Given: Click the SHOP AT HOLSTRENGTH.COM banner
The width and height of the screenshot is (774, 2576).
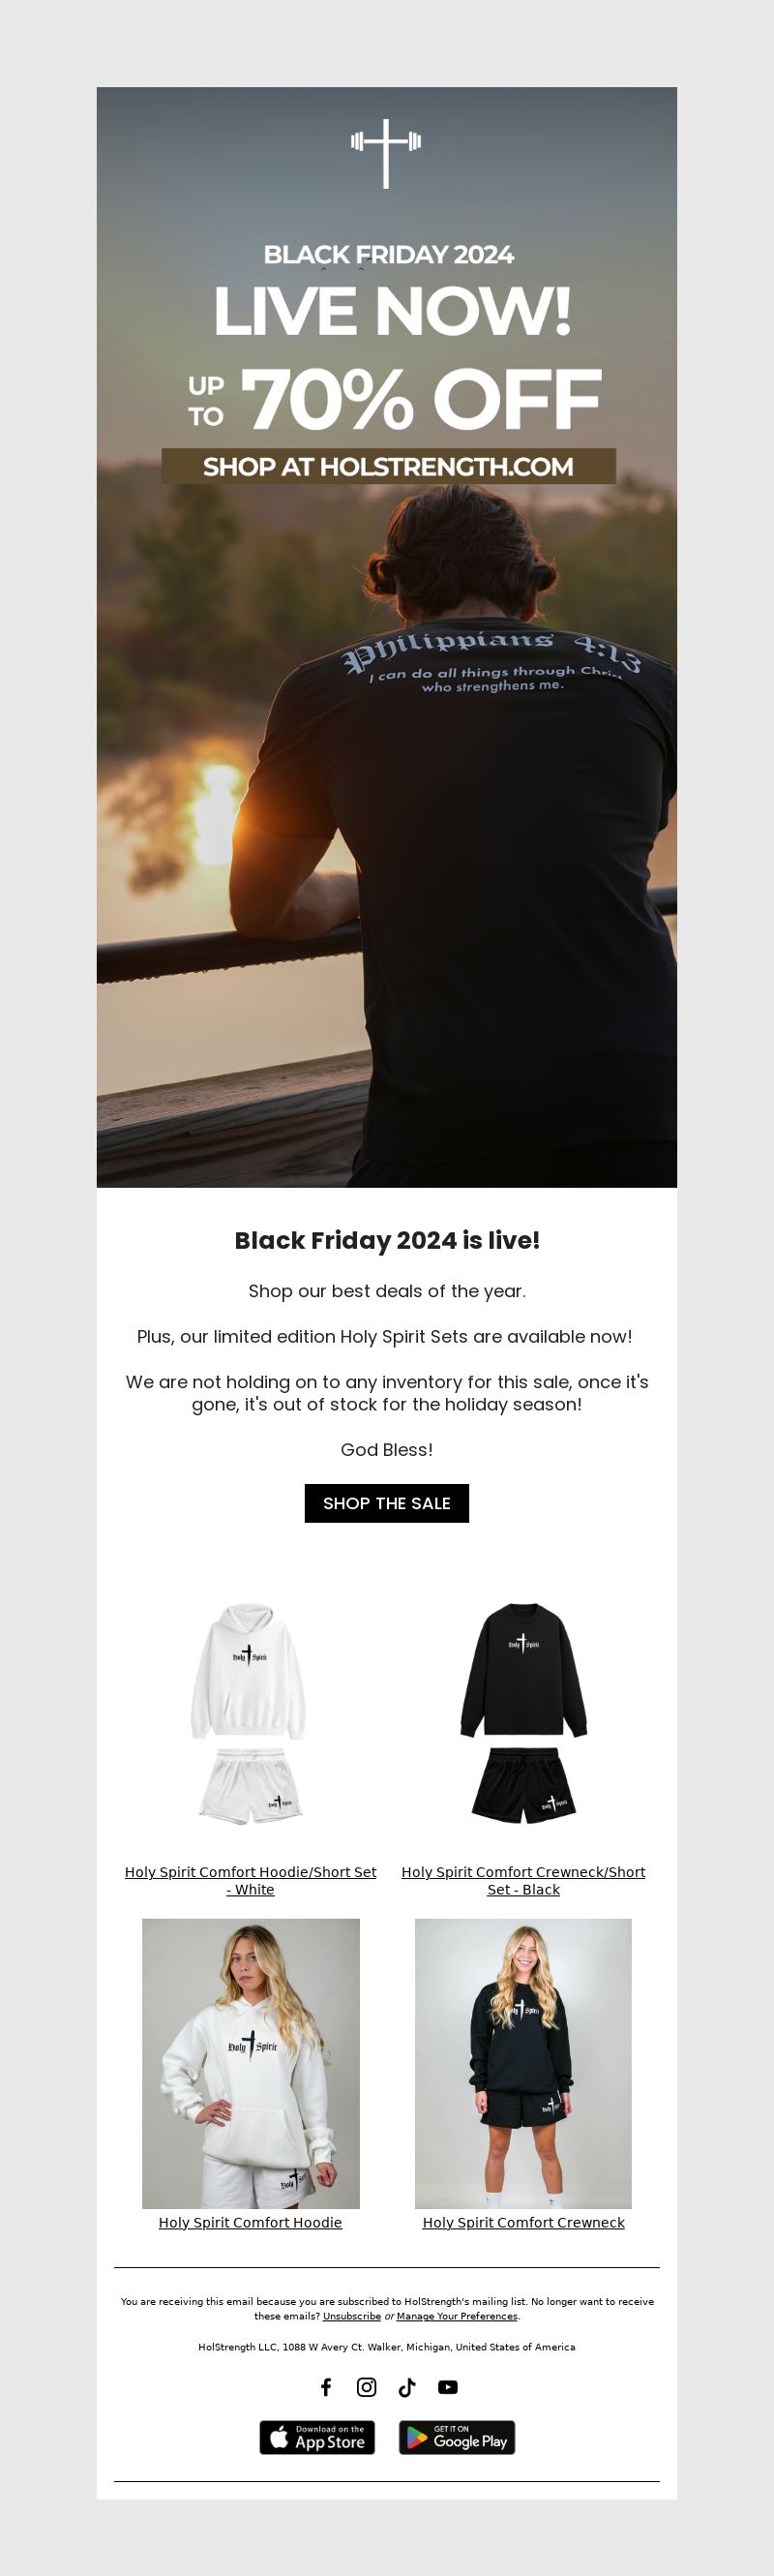Looking at the screenshot, I should tap(388, 466).
